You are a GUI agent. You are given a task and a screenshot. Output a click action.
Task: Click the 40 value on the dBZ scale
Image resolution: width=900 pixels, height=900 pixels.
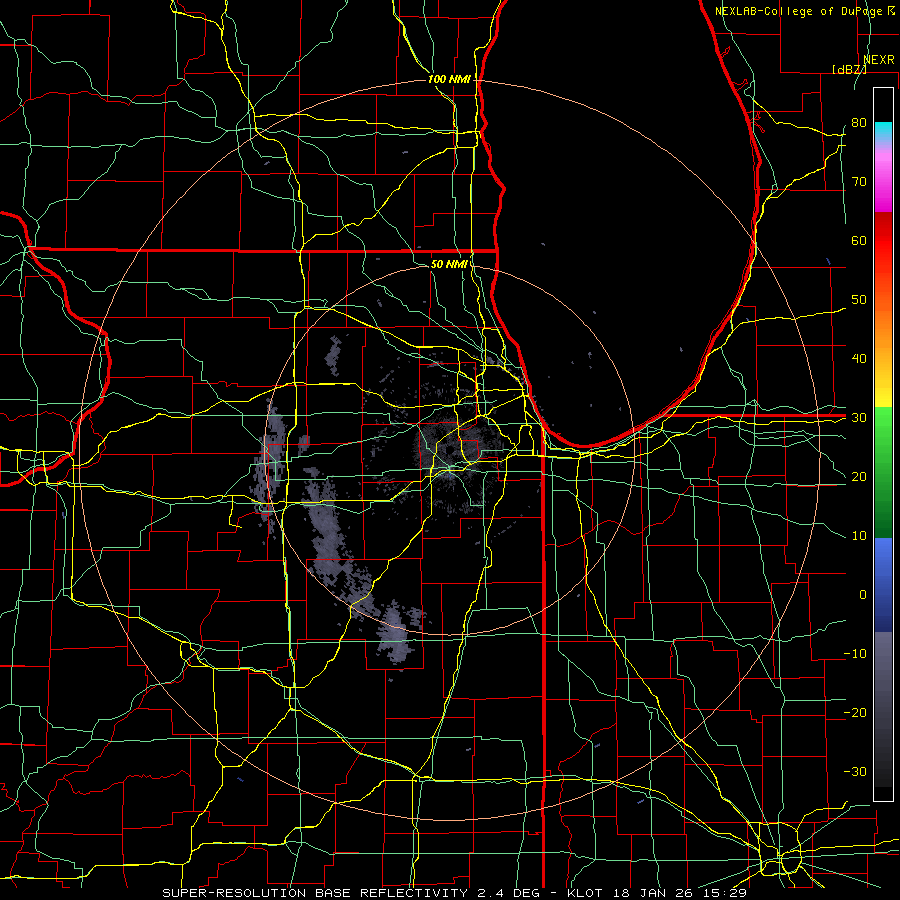(x=859, y=359)
